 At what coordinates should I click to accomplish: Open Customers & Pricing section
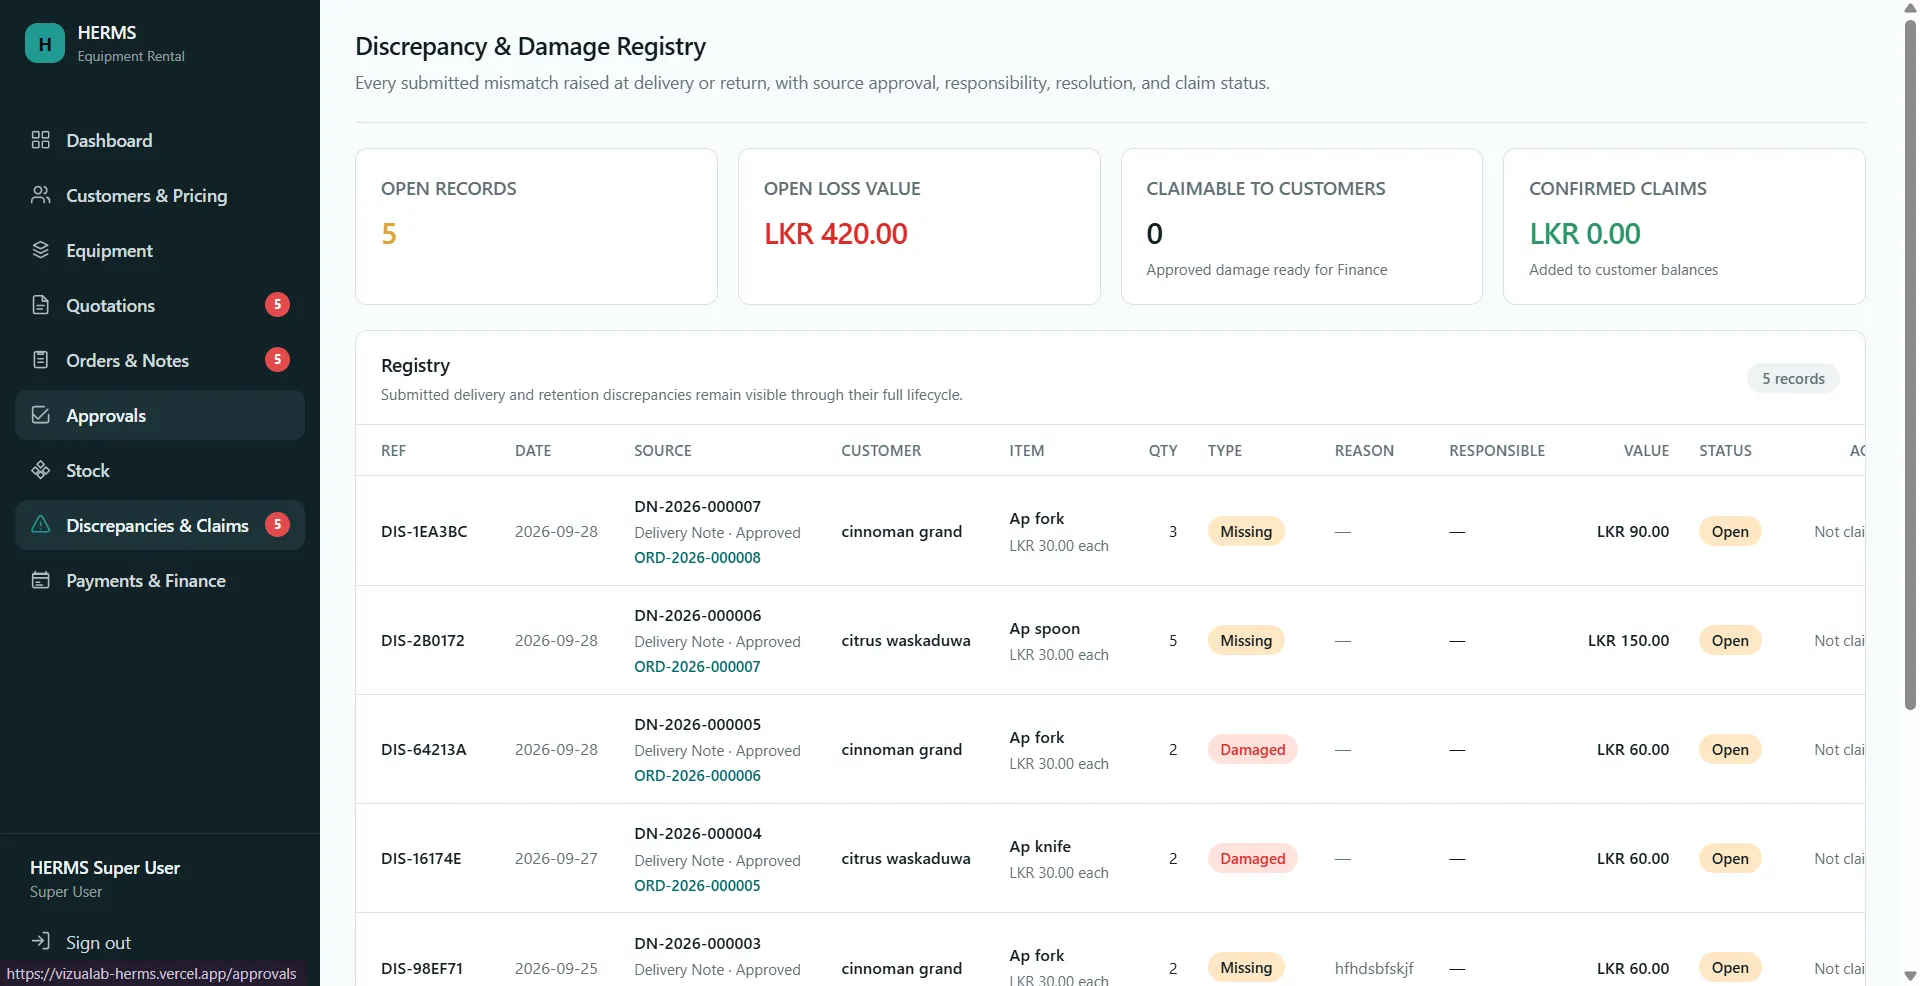point(160,195)
